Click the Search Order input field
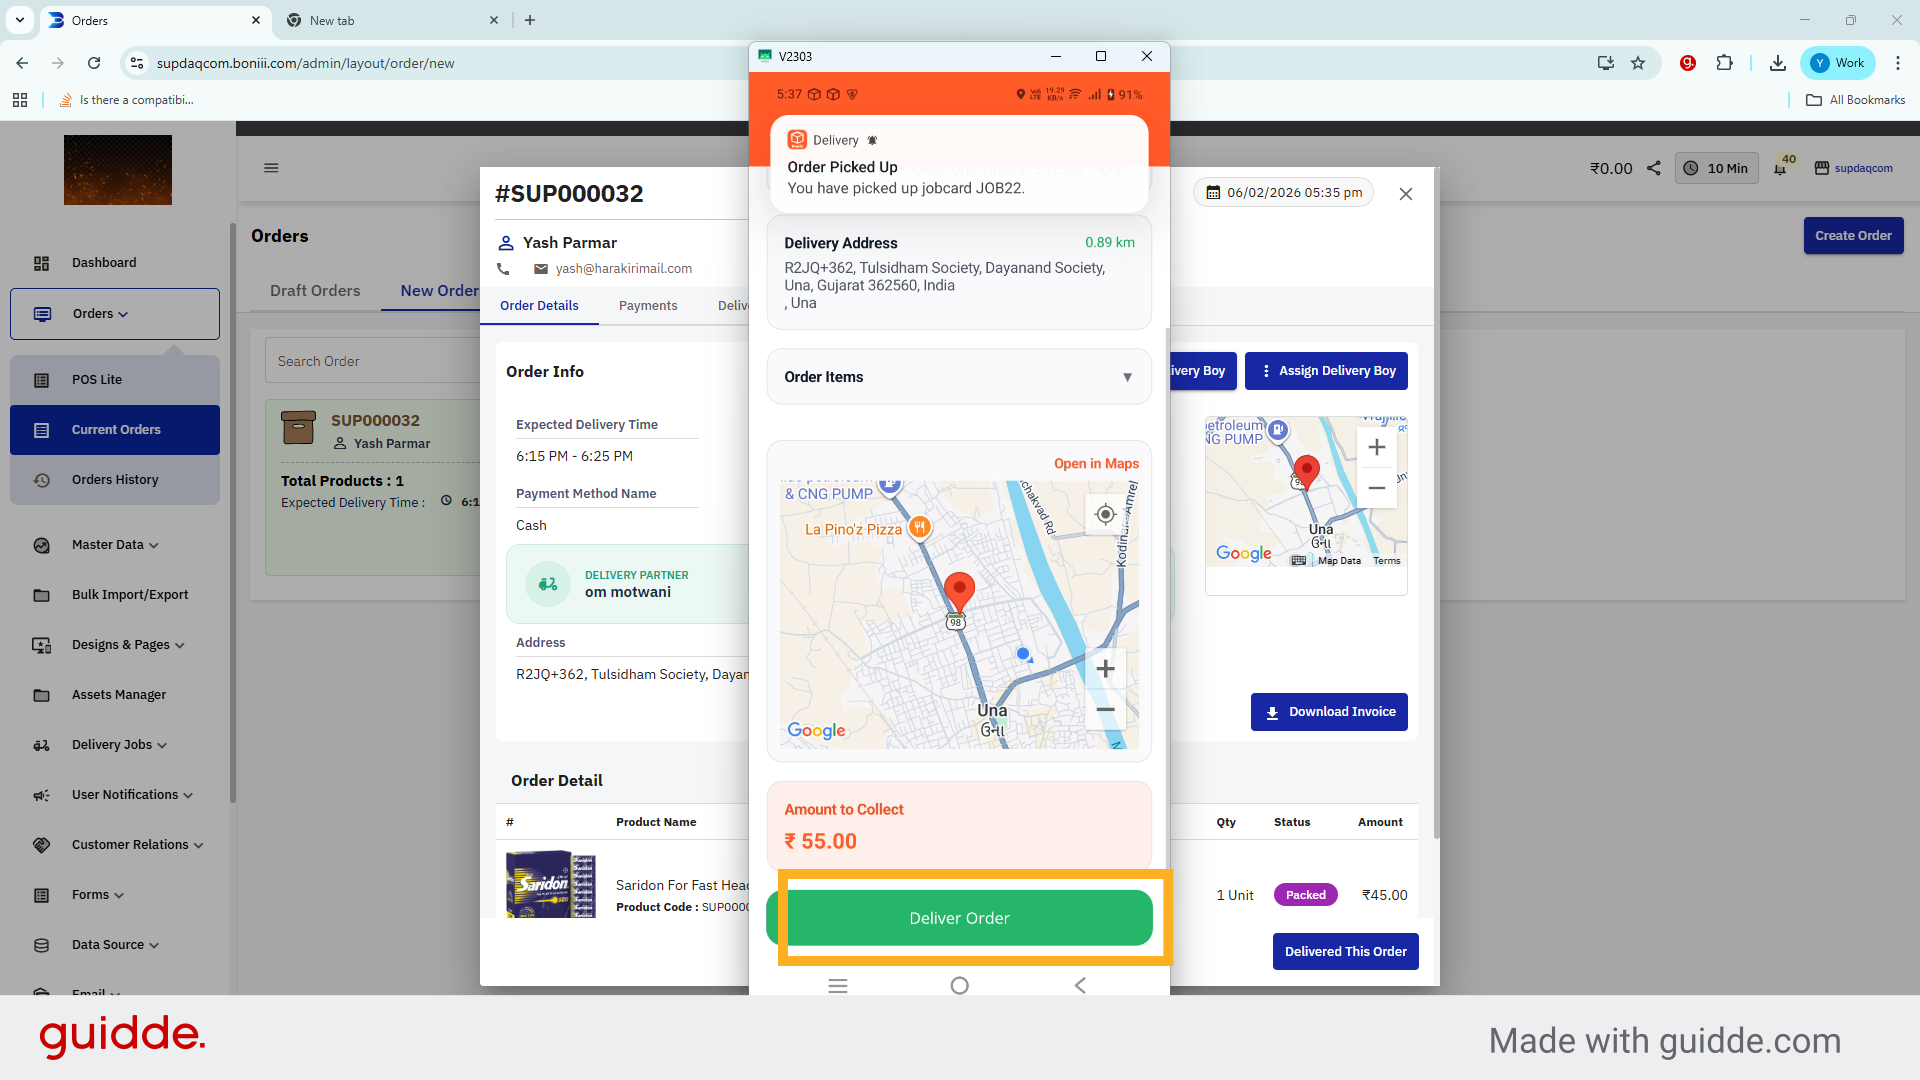The image size is (1920, 1080). [x=373, y=361]
